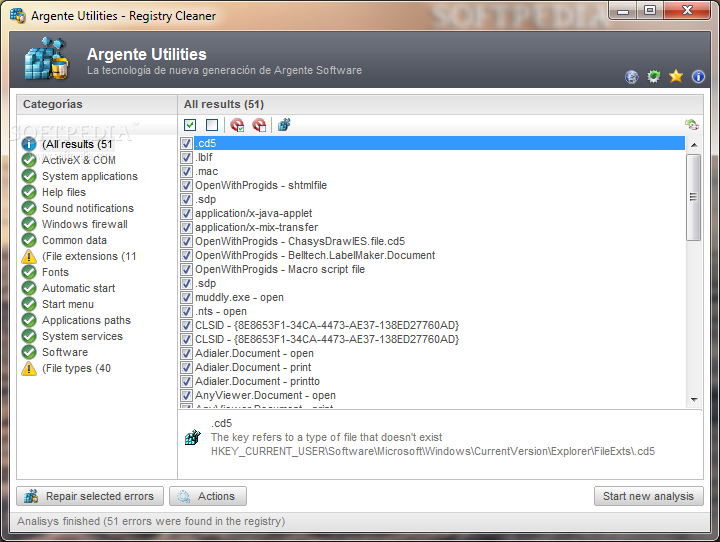Click green check icon beside Fonts
The image size is (720, 542).
(x=29, y=272)
